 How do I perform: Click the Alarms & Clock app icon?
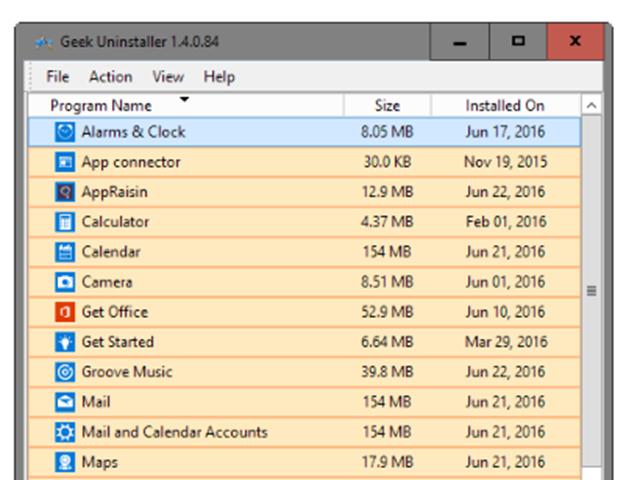point(65,132)
